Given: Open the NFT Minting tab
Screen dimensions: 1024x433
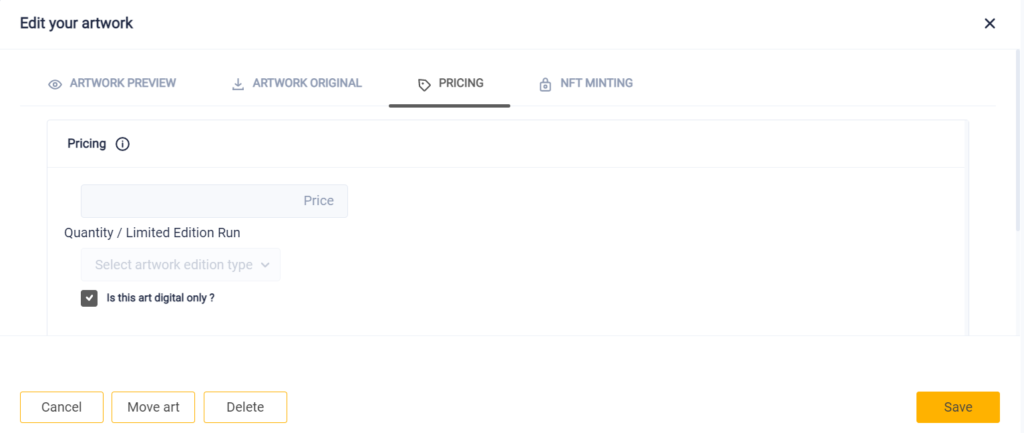Looking at the screenshot, I should (586, 84).
